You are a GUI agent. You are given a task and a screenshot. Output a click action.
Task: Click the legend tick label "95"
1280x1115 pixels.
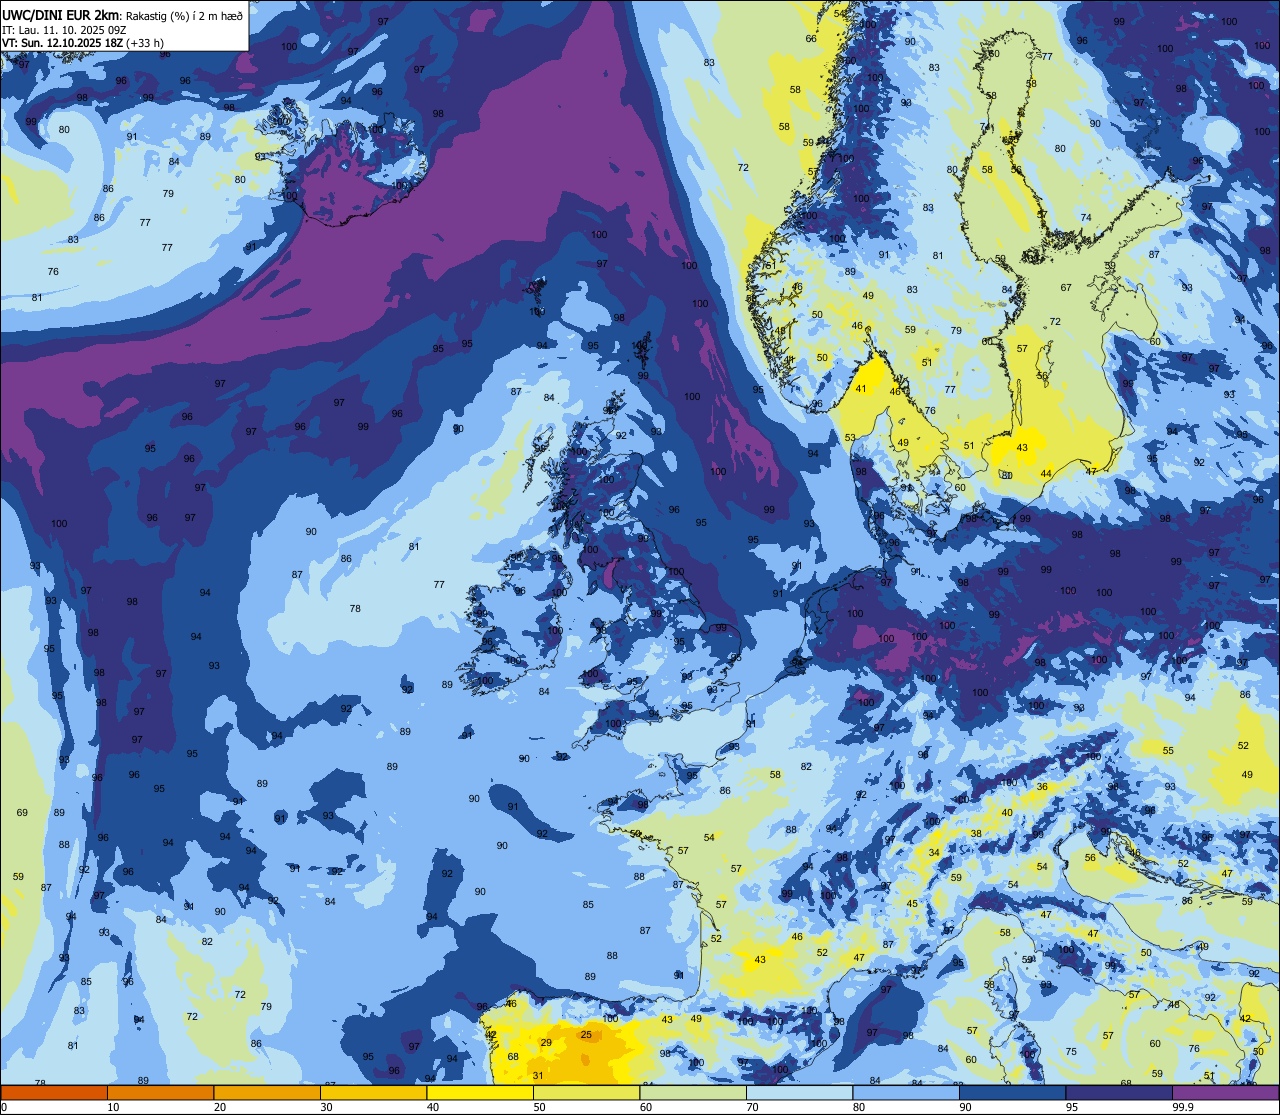click(1071, 1106)
